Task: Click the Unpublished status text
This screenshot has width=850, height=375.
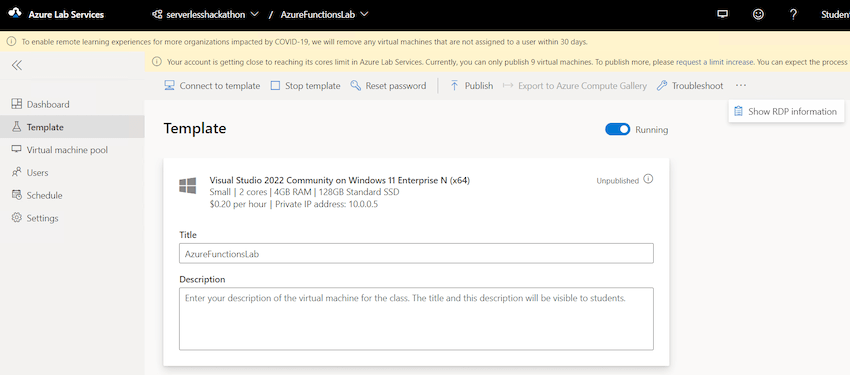Action: (x=617, y=181)
